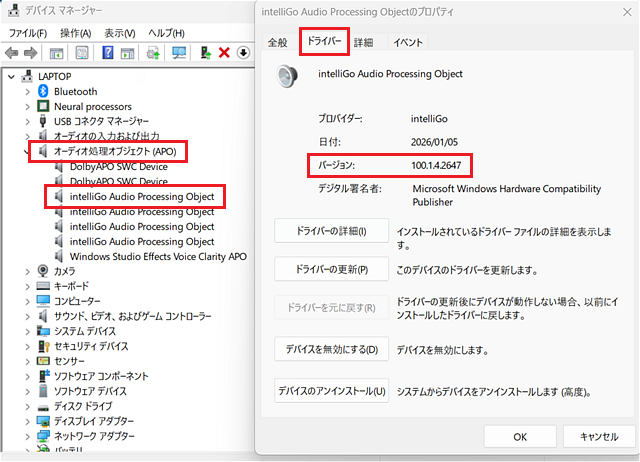Expand the Neural processors node
Image resolution: width=640 pixels, height=462 pixels.
point(27,107)
